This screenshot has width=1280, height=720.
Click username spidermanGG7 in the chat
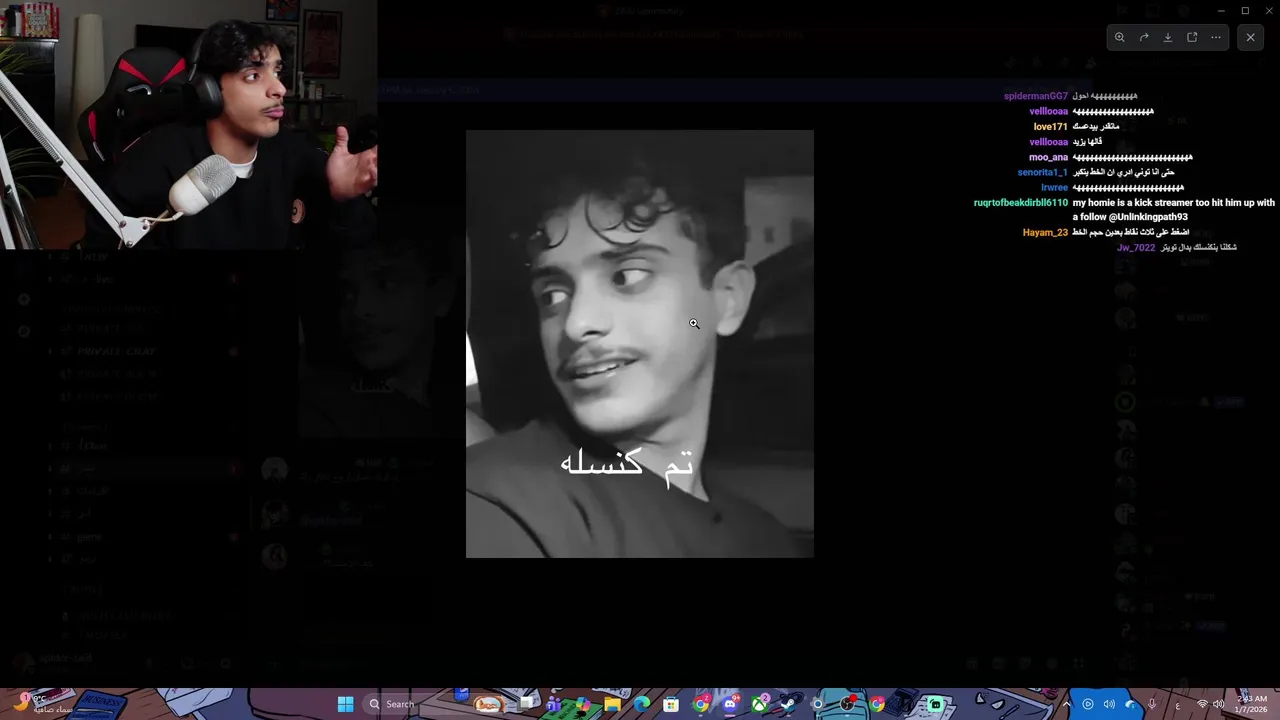coord(1036,96)
